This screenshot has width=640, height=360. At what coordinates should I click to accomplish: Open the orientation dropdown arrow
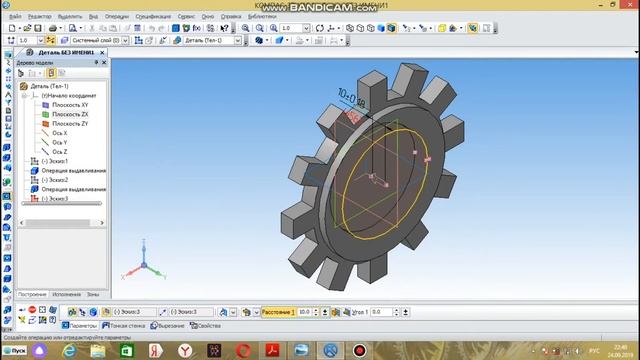coord(338,28)
